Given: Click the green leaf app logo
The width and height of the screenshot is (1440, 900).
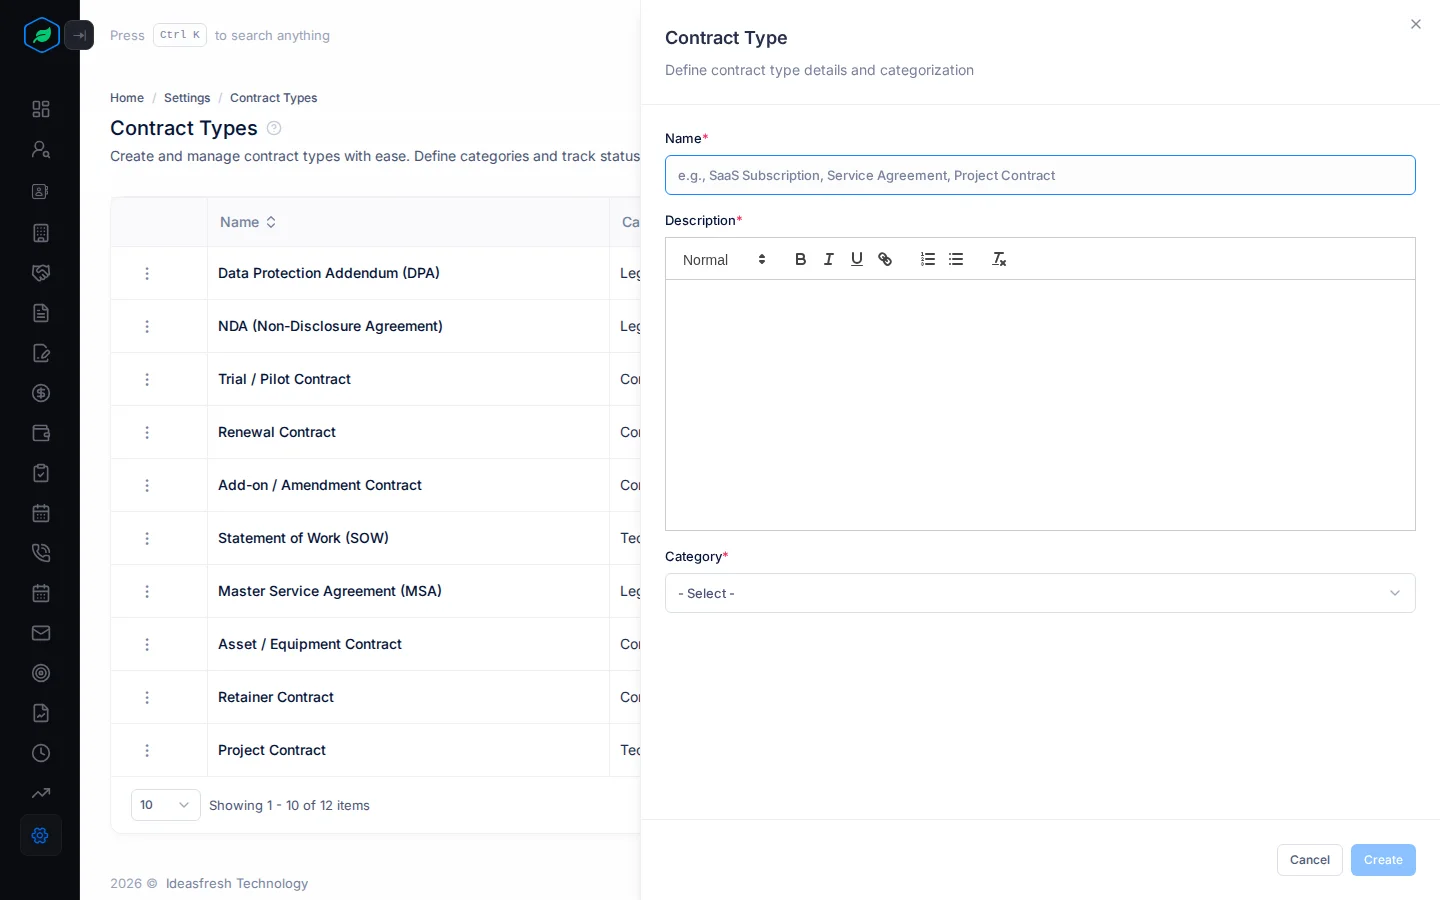Looking at the screenshot, I should pyautogui.click(x=42, y=35).
